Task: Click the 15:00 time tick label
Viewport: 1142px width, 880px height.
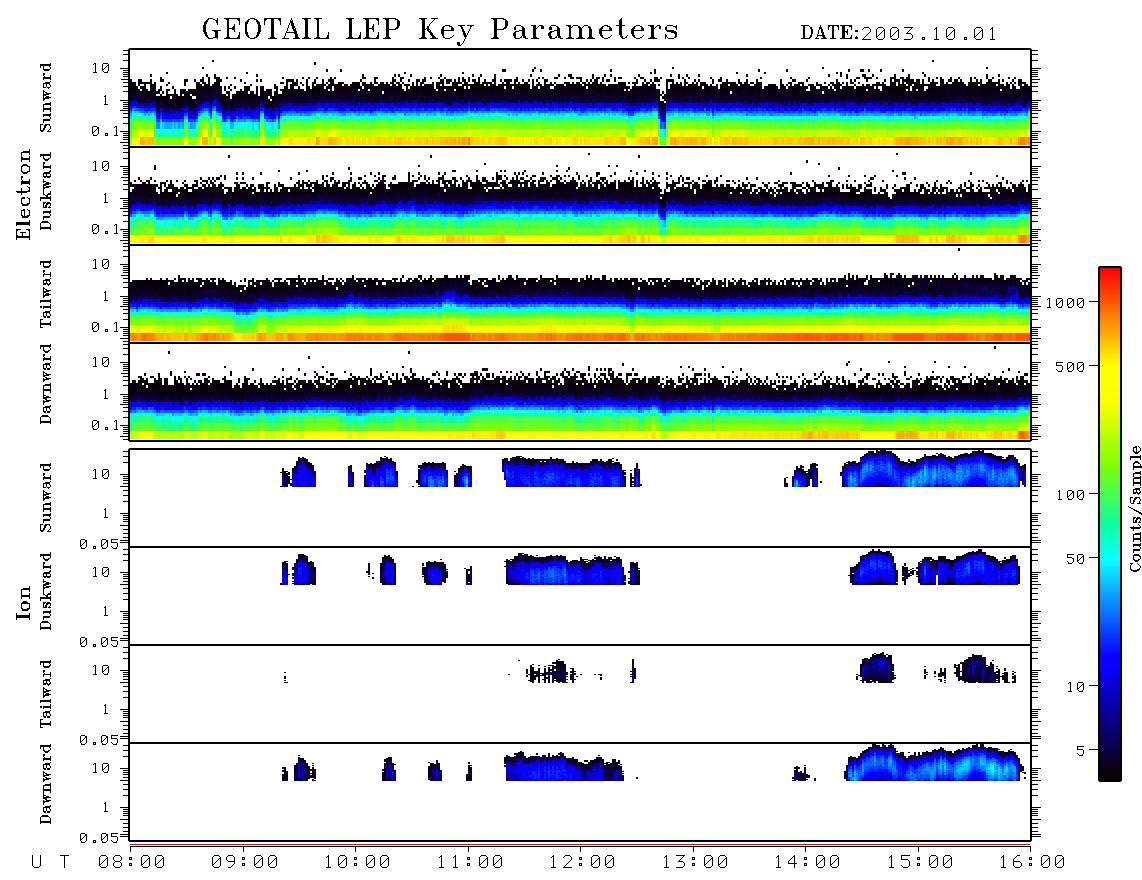Action: point(920,863)
